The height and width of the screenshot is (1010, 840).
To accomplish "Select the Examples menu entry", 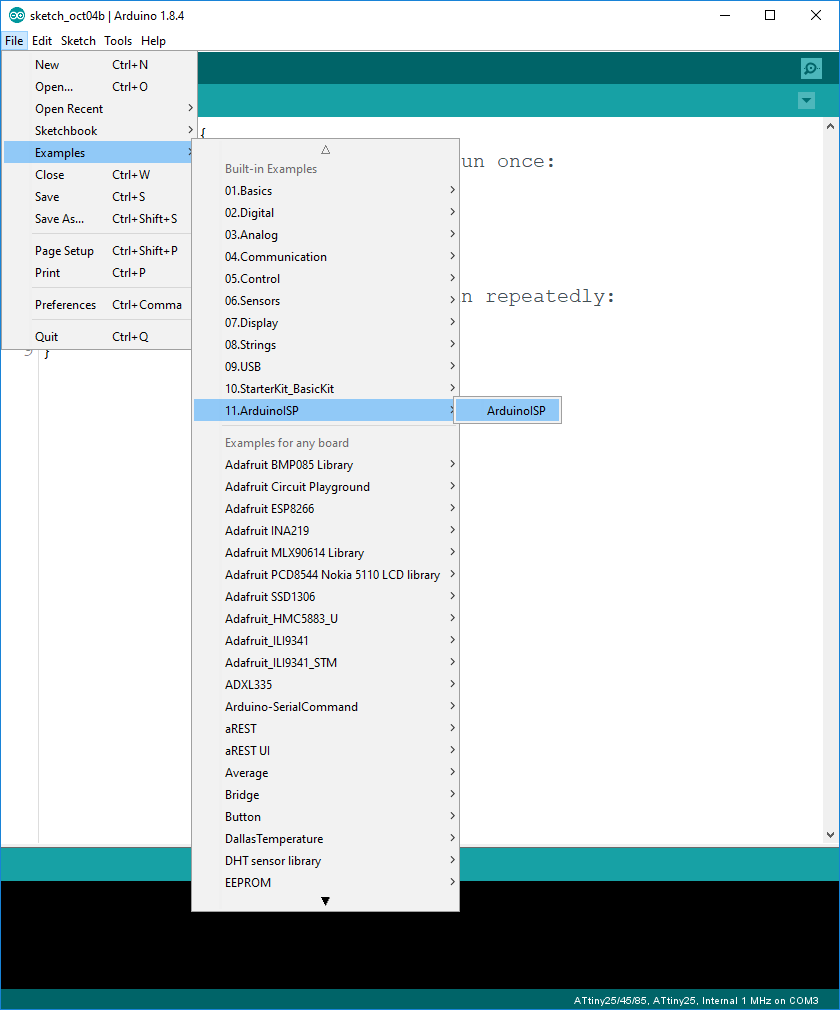I will (98, 153).
